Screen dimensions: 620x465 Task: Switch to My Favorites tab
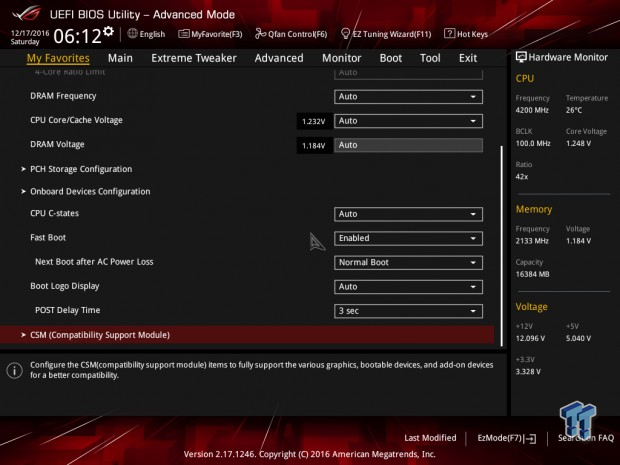(58, 58)
